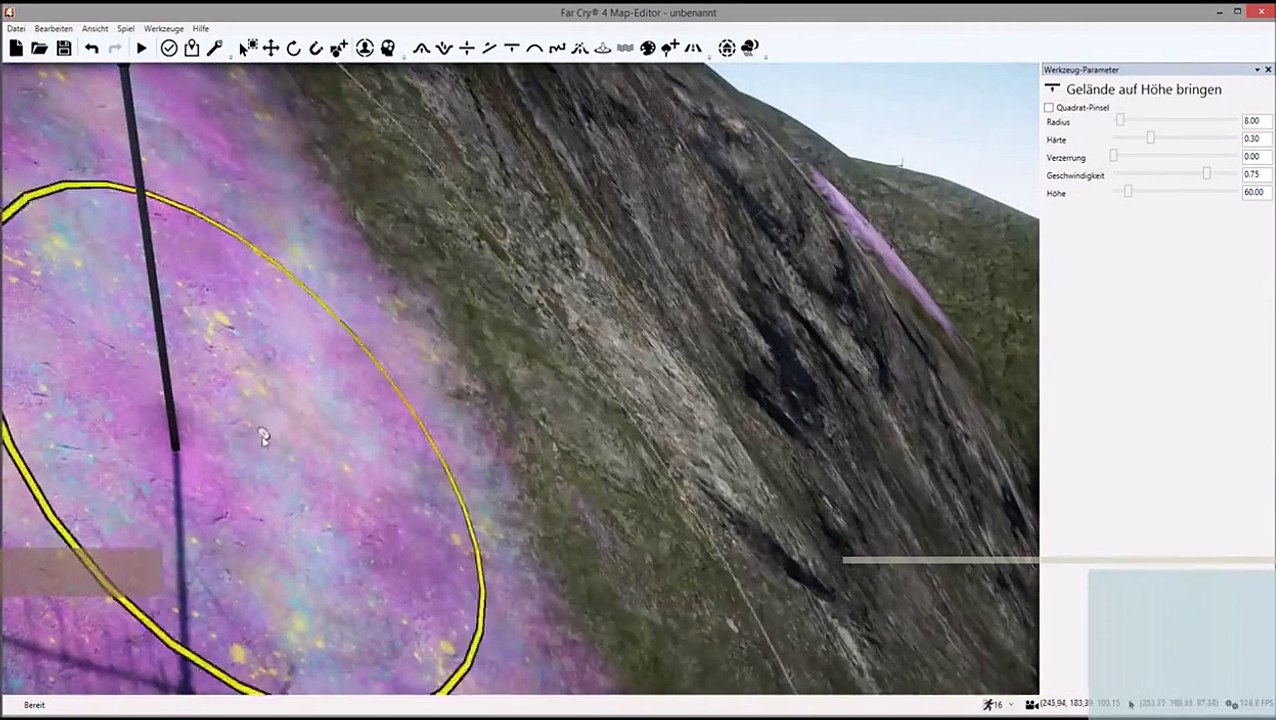Undo the last action
The height and width of the screenshot is (720, 1276).
pyautogui.click(x=91, y=48)
